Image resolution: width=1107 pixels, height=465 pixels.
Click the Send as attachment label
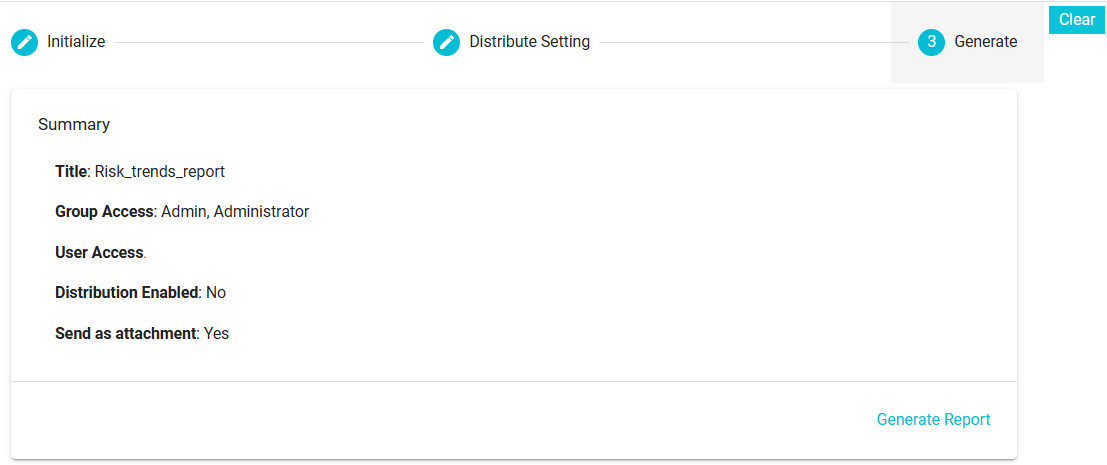126,334
